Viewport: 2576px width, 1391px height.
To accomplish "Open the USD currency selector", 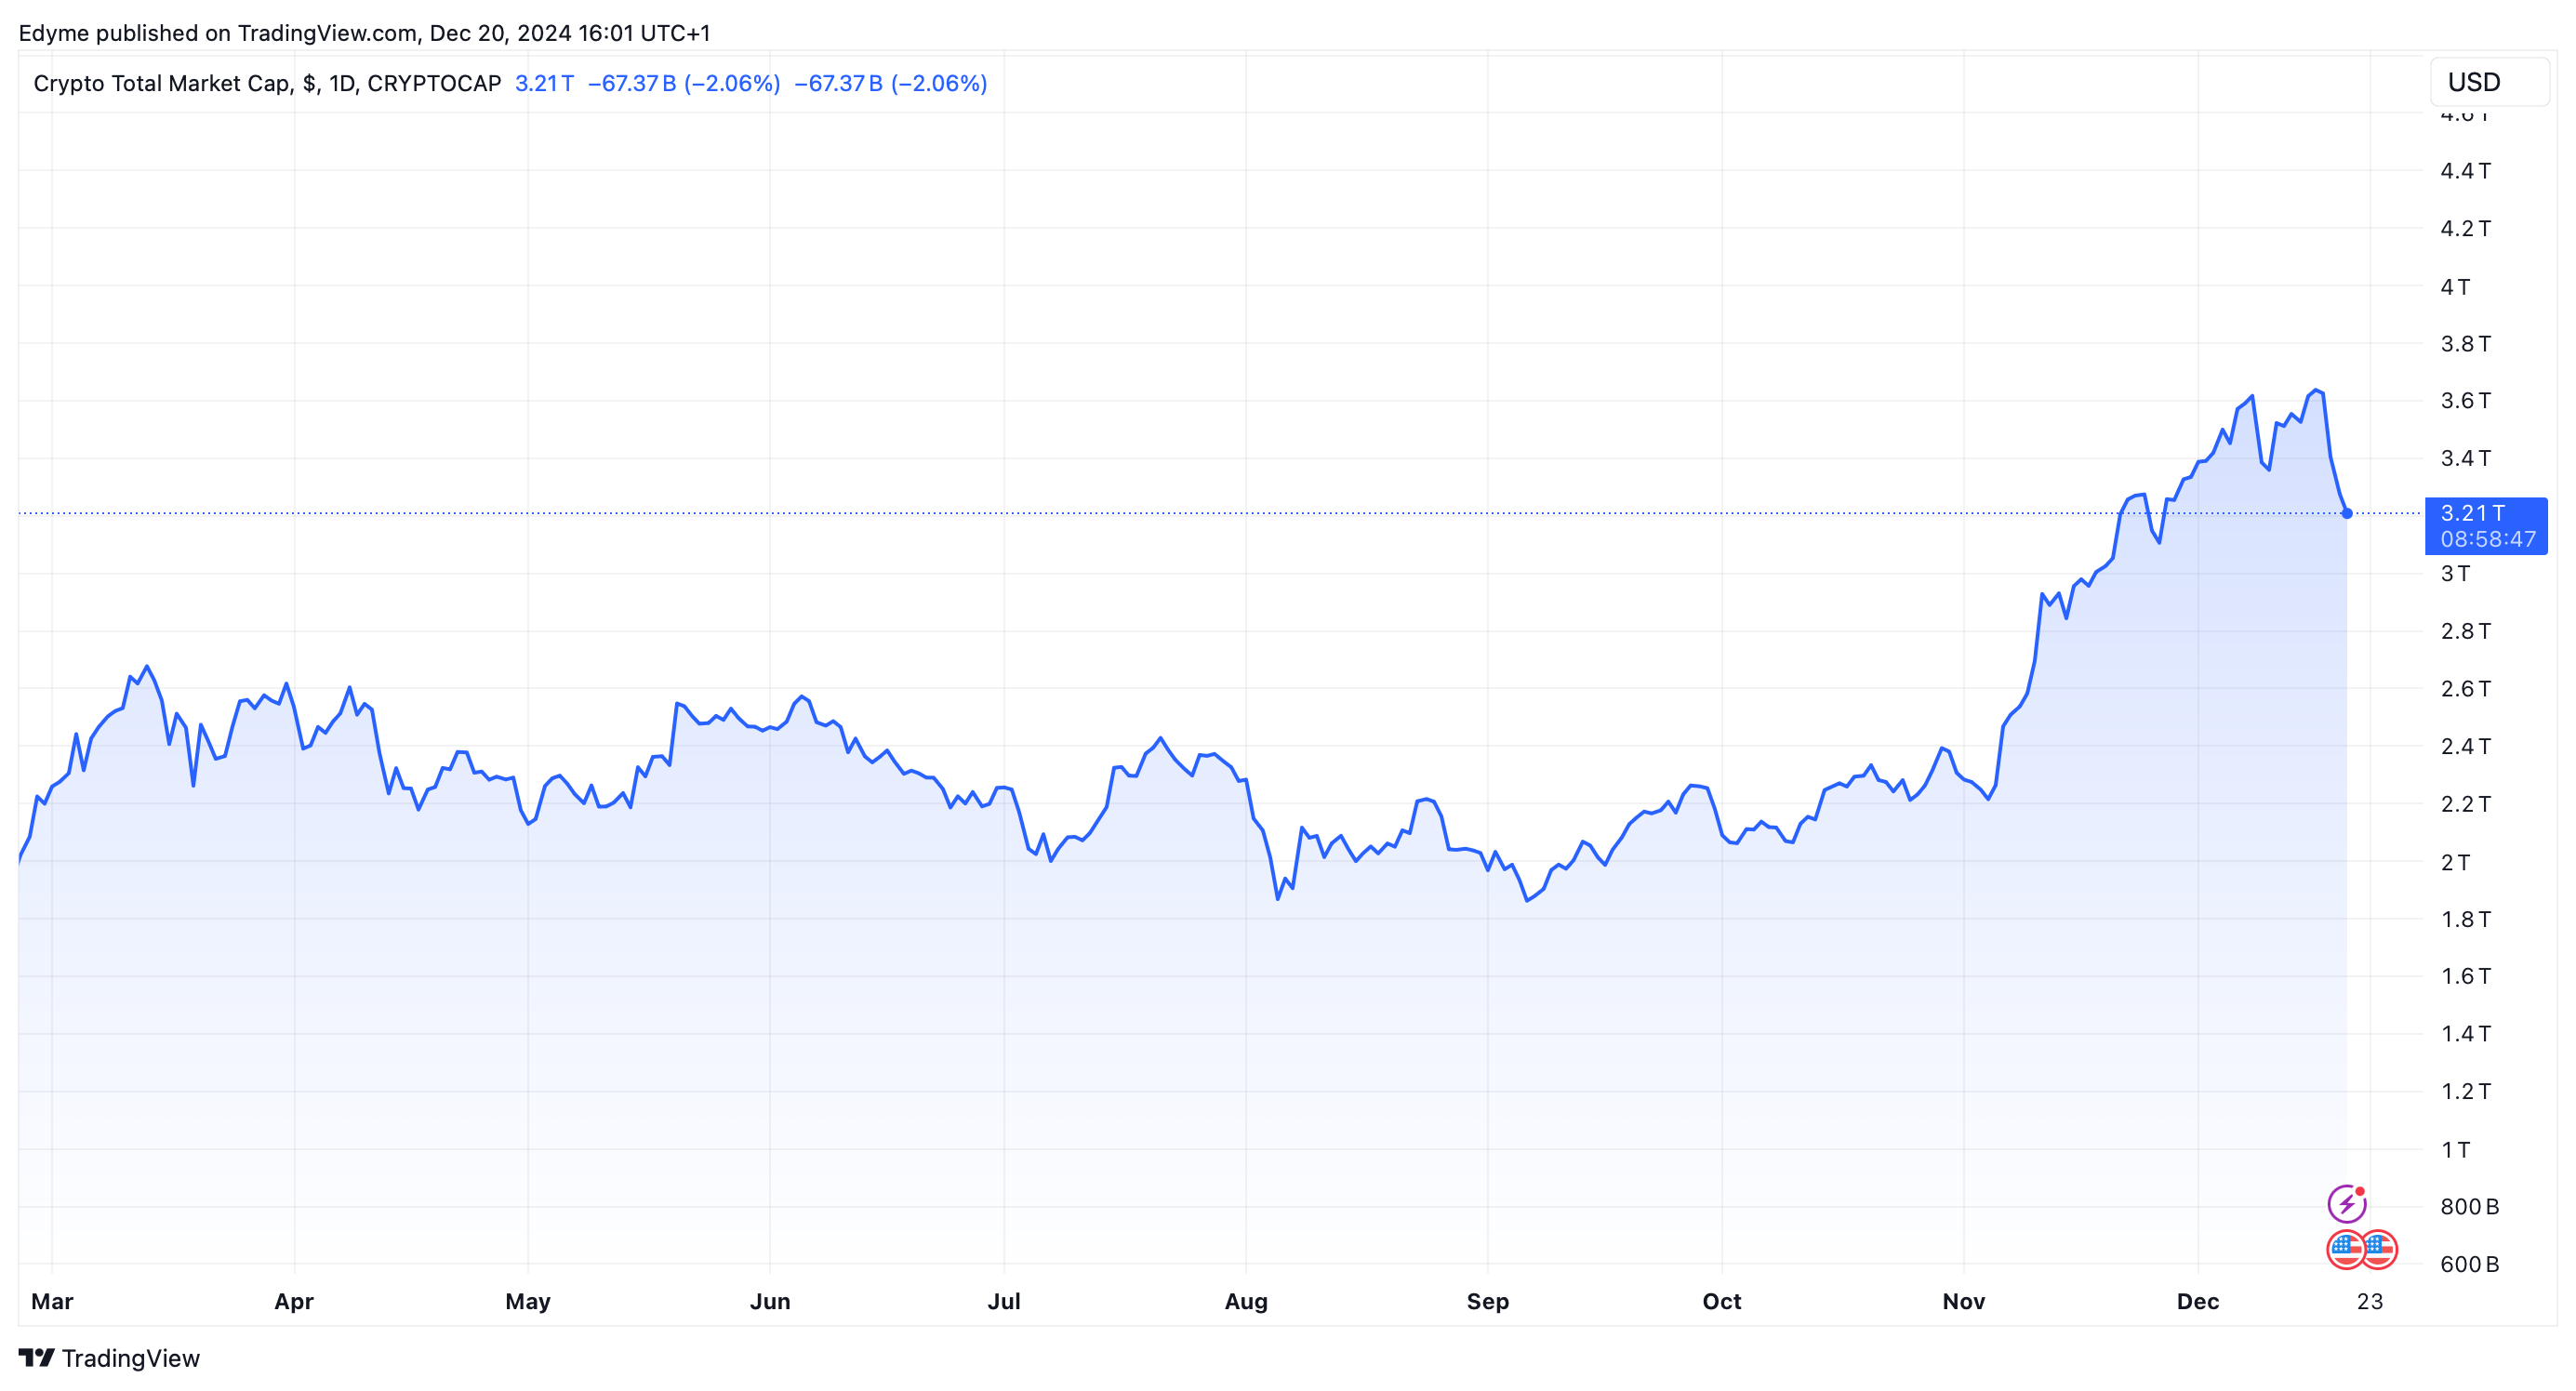I will coord(2488,82).
